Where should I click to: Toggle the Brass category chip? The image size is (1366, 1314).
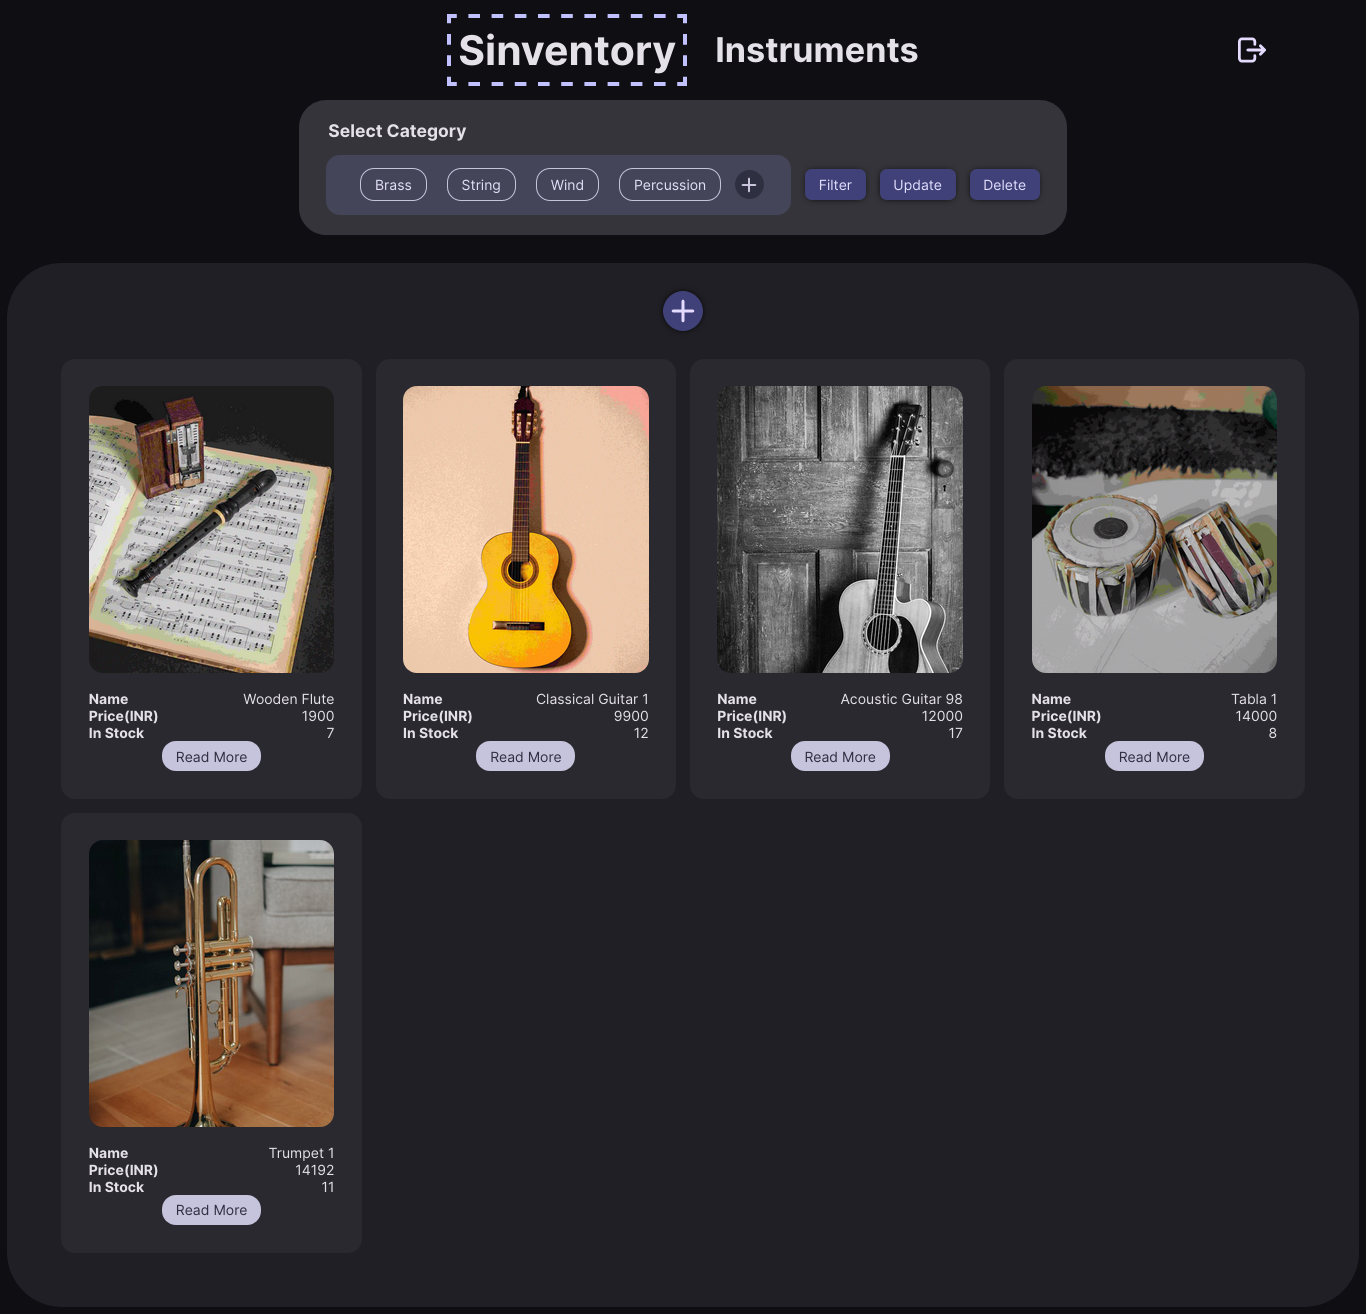(393, 185)
